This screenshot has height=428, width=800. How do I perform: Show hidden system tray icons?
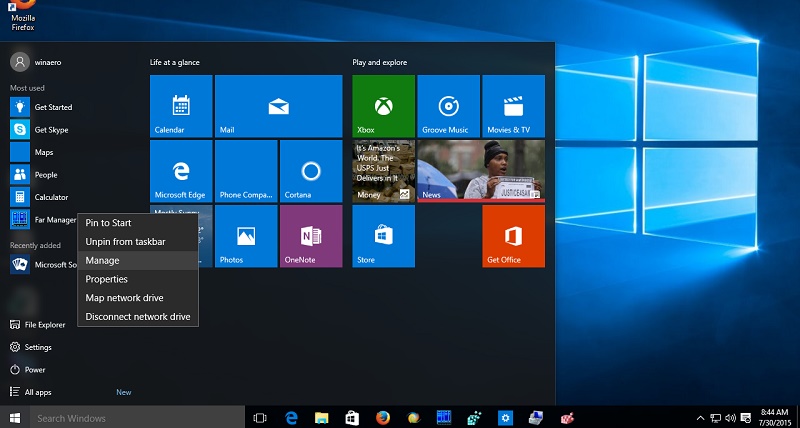click(x=701, y=418)
